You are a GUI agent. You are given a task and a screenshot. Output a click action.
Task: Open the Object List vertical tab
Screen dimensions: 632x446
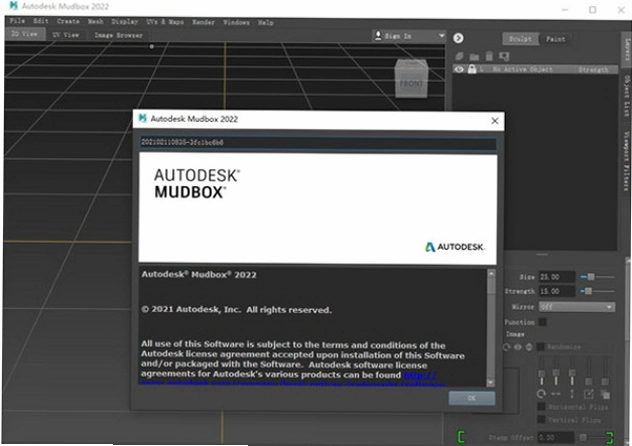(626, 97)
